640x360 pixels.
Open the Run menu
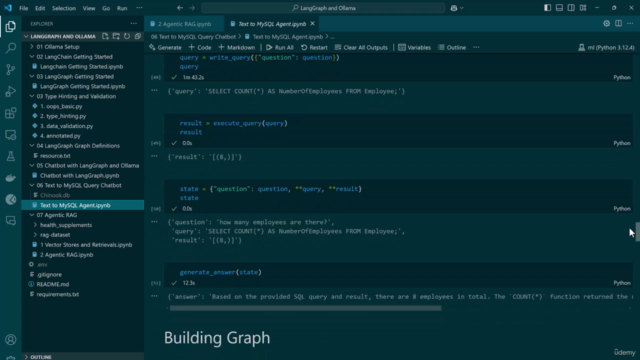(122, 8)
